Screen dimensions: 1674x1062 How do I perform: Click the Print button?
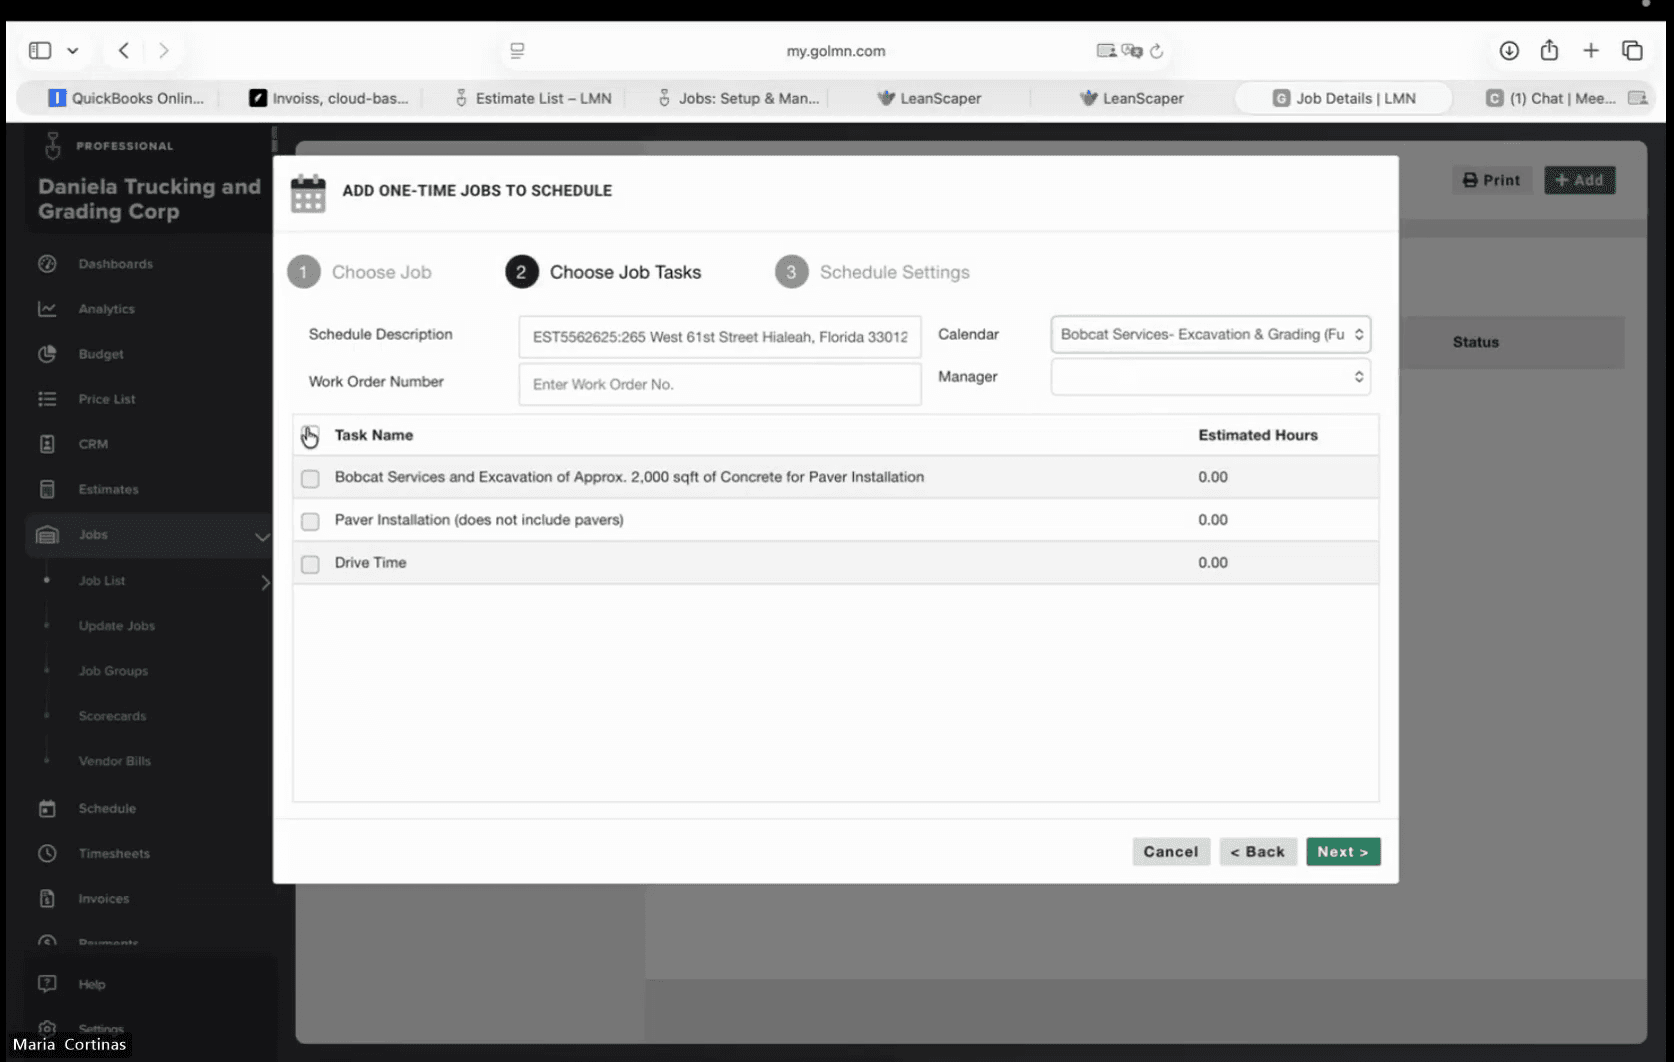click(x=1492, y=180)
